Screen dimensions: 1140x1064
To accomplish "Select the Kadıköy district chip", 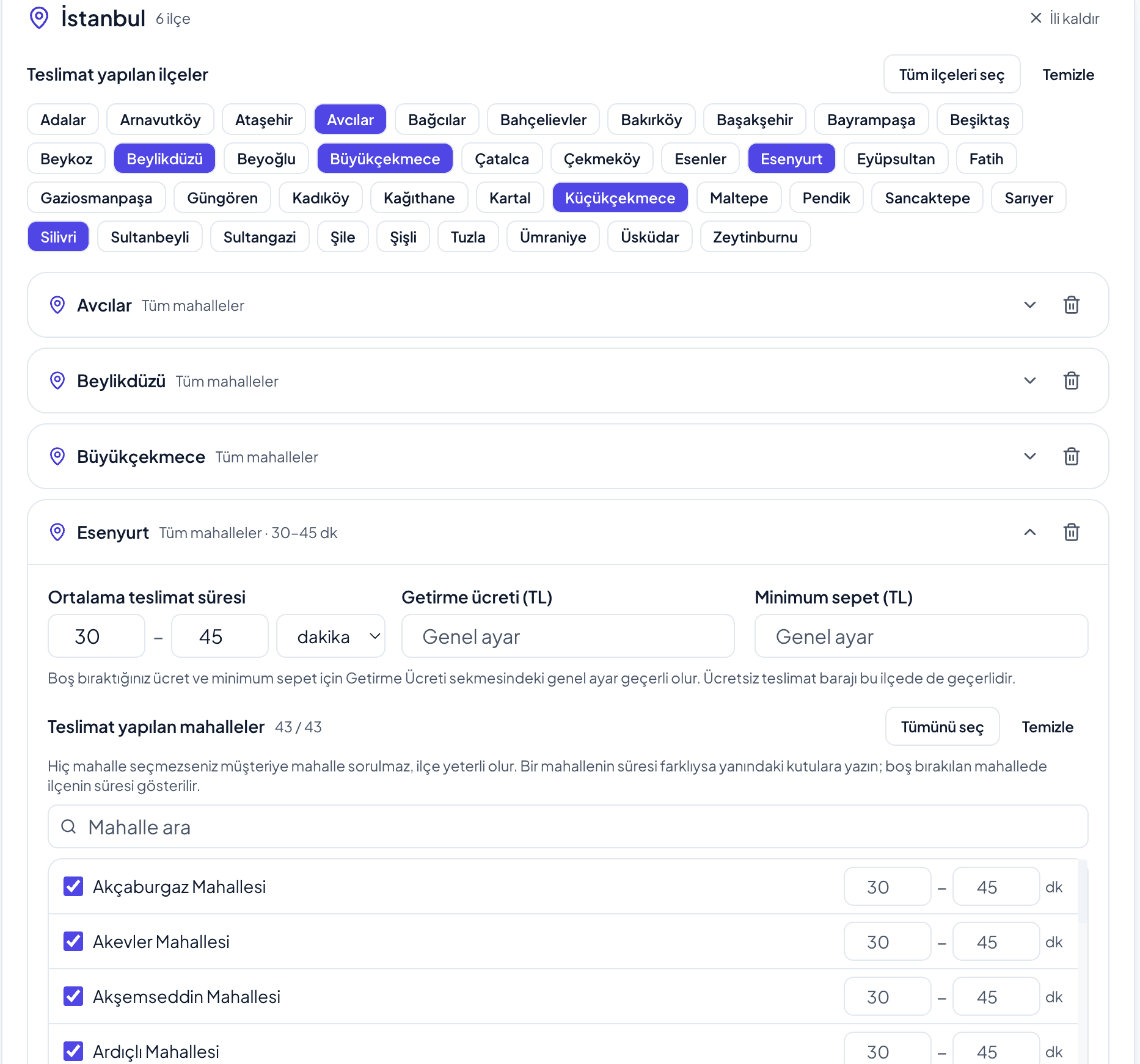I will (321, 198).
